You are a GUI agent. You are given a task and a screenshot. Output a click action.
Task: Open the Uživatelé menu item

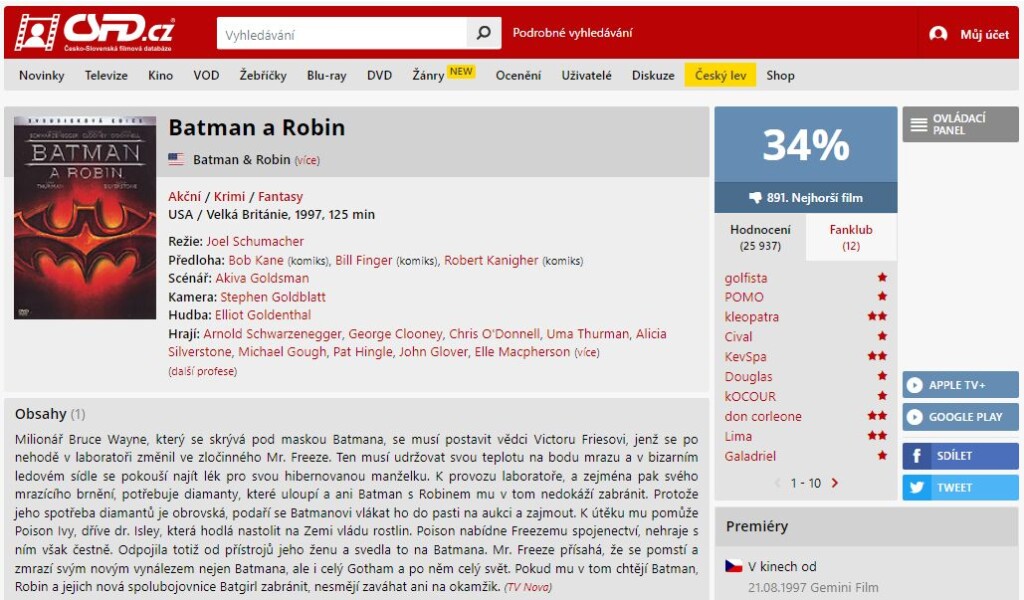[586, 76]
